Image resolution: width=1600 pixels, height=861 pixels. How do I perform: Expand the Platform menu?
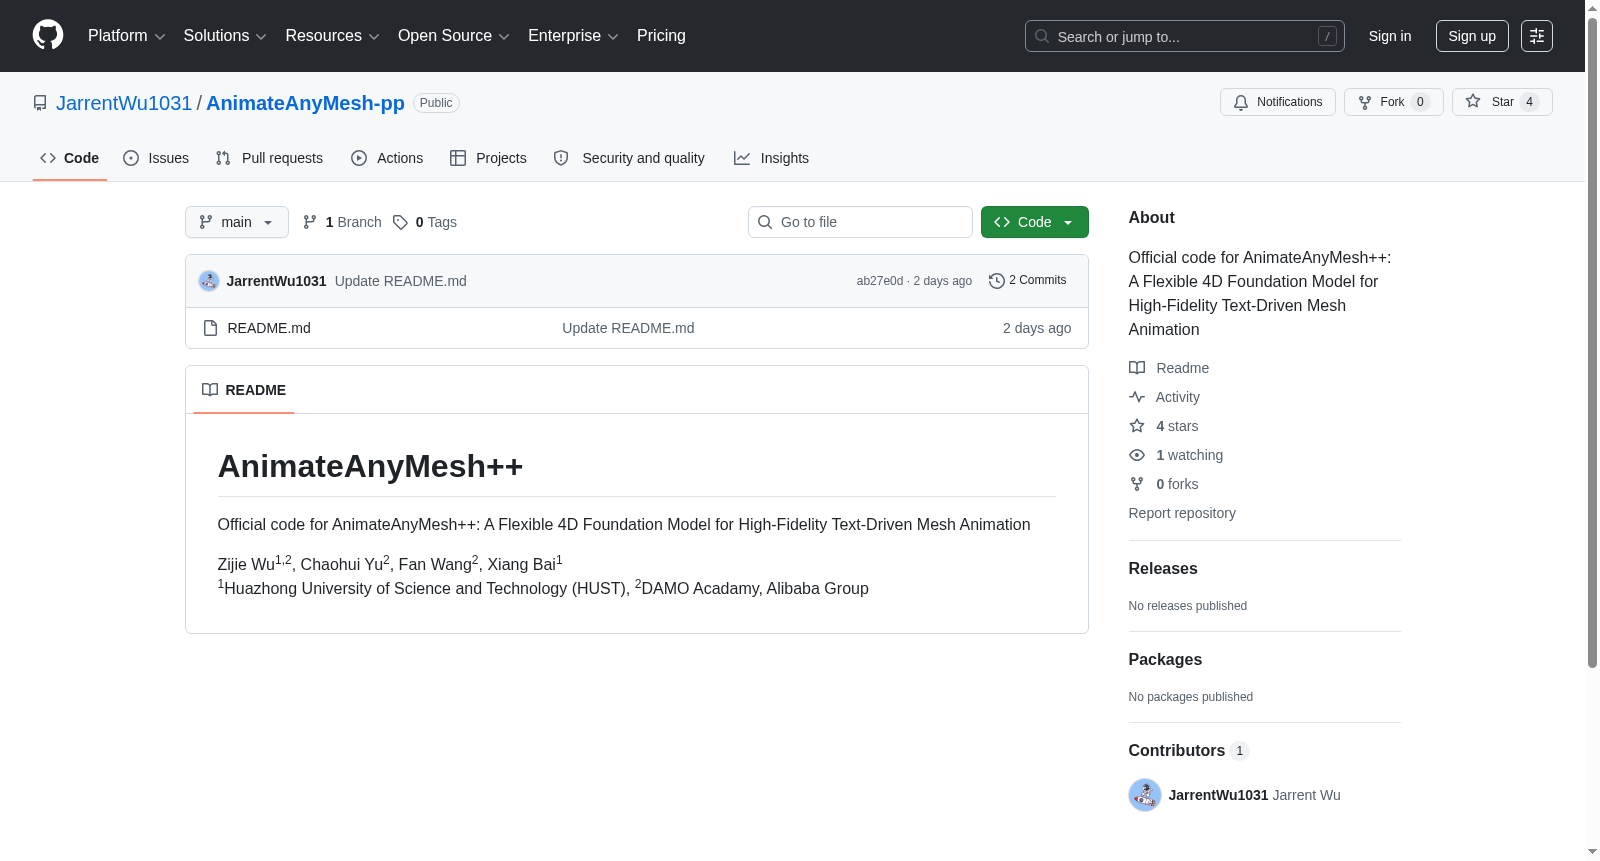click(127, 36)
